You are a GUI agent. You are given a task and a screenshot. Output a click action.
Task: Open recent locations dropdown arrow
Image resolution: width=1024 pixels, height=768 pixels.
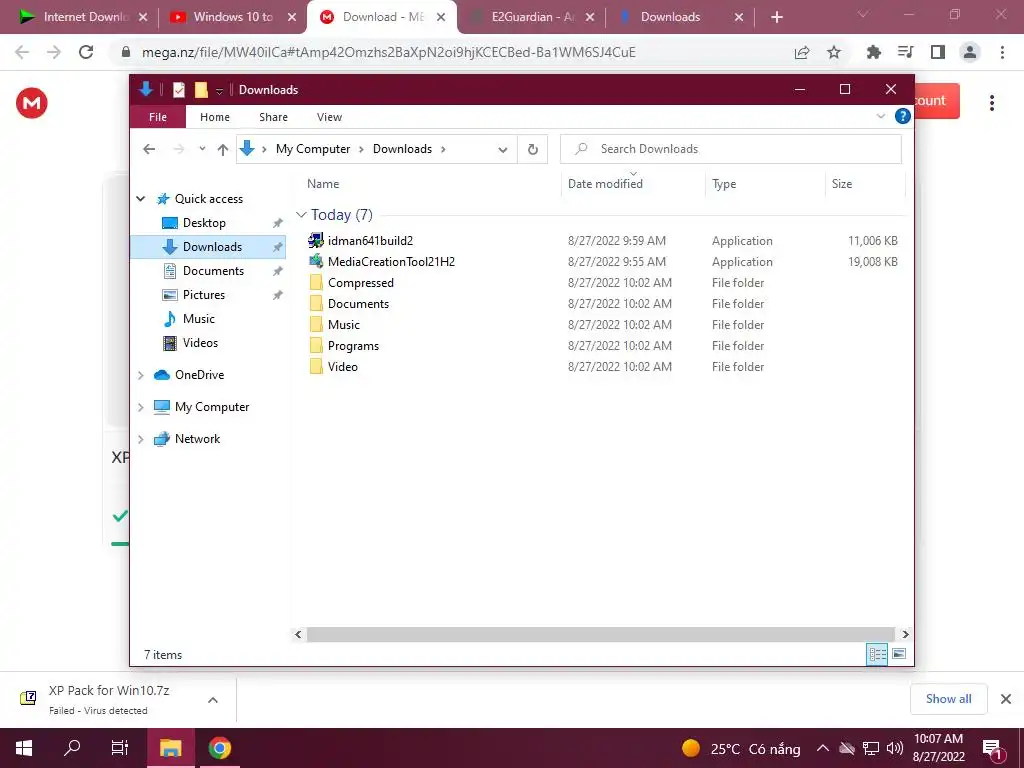[202, 149]
